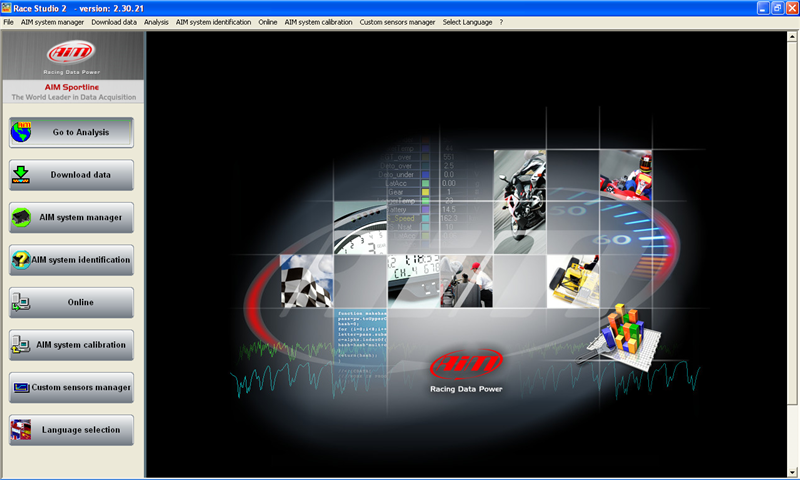Click the kart racer photo tile
The image size is (800, 480).
point(626,175)
